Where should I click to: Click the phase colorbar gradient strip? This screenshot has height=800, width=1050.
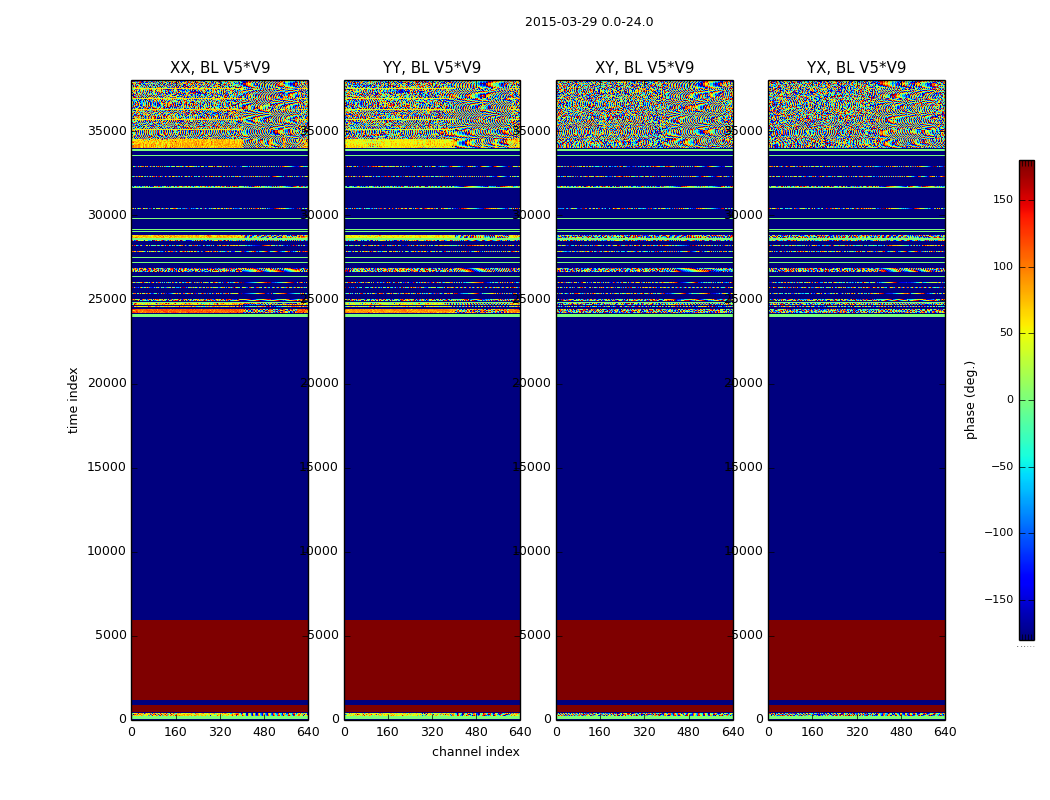(1026, 400)
